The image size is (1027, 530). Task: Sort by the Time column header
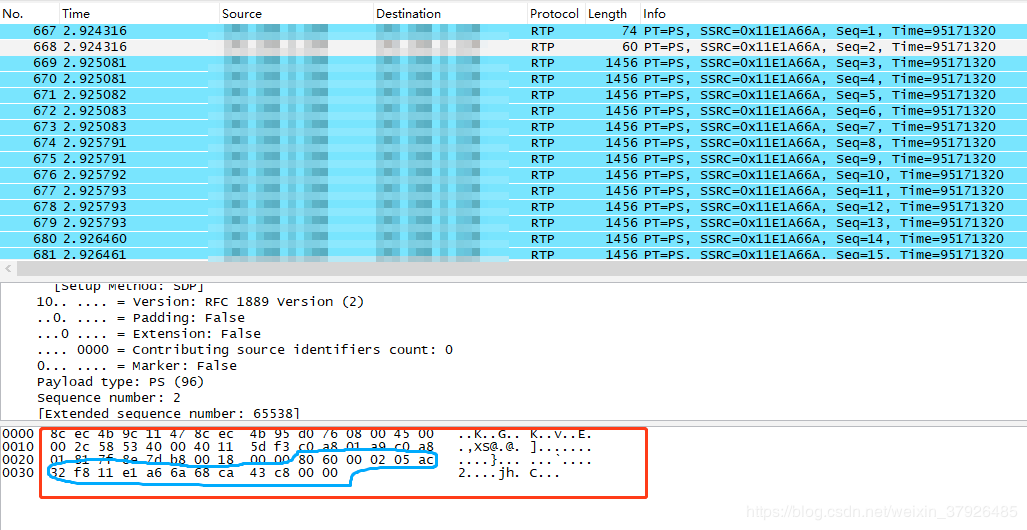coord(139,14)
